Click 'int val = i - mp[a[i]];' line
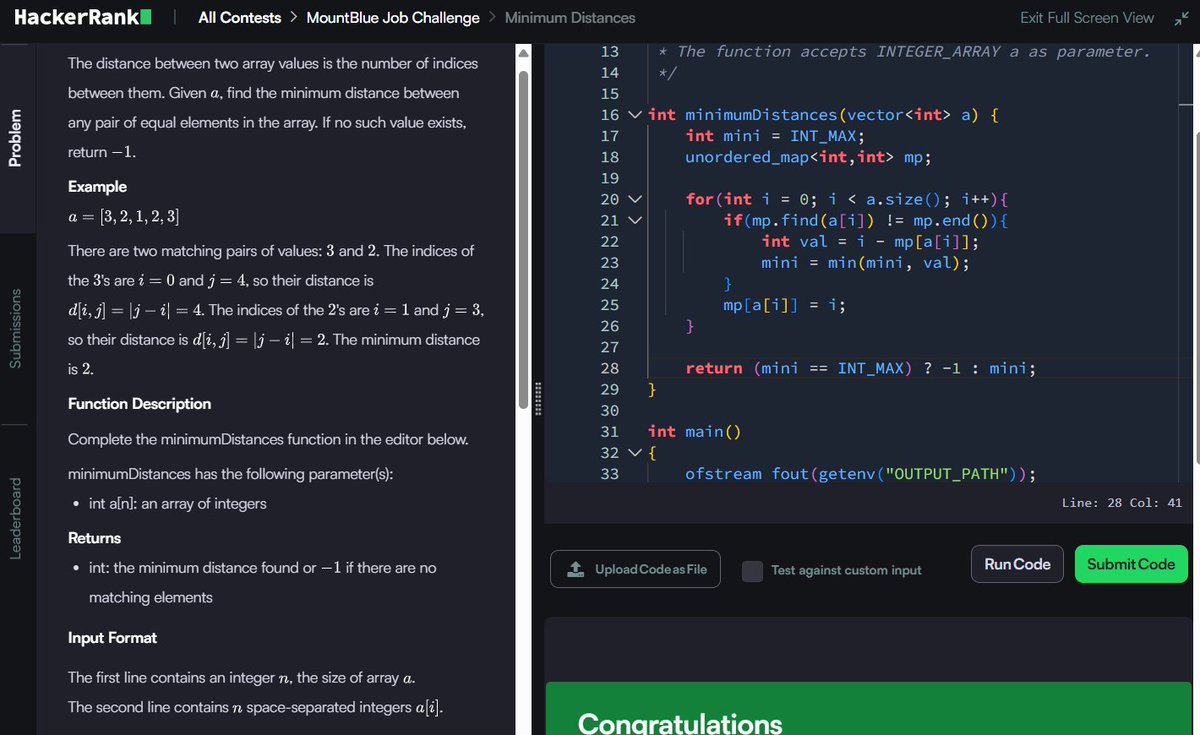This screenshot has width=1200, height=735. [870, 242]
